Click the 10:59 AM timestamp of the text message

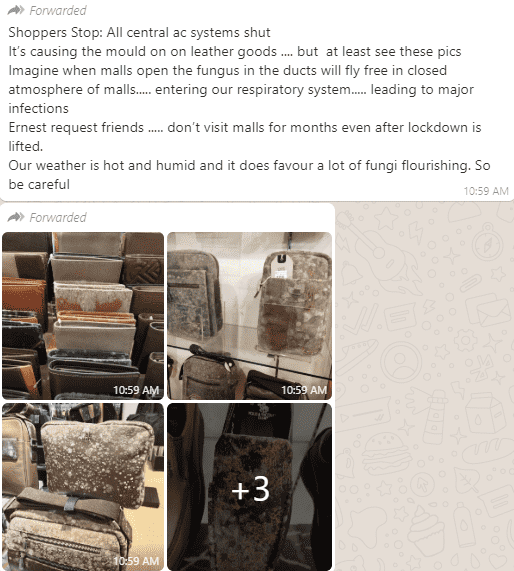[486, 191]
